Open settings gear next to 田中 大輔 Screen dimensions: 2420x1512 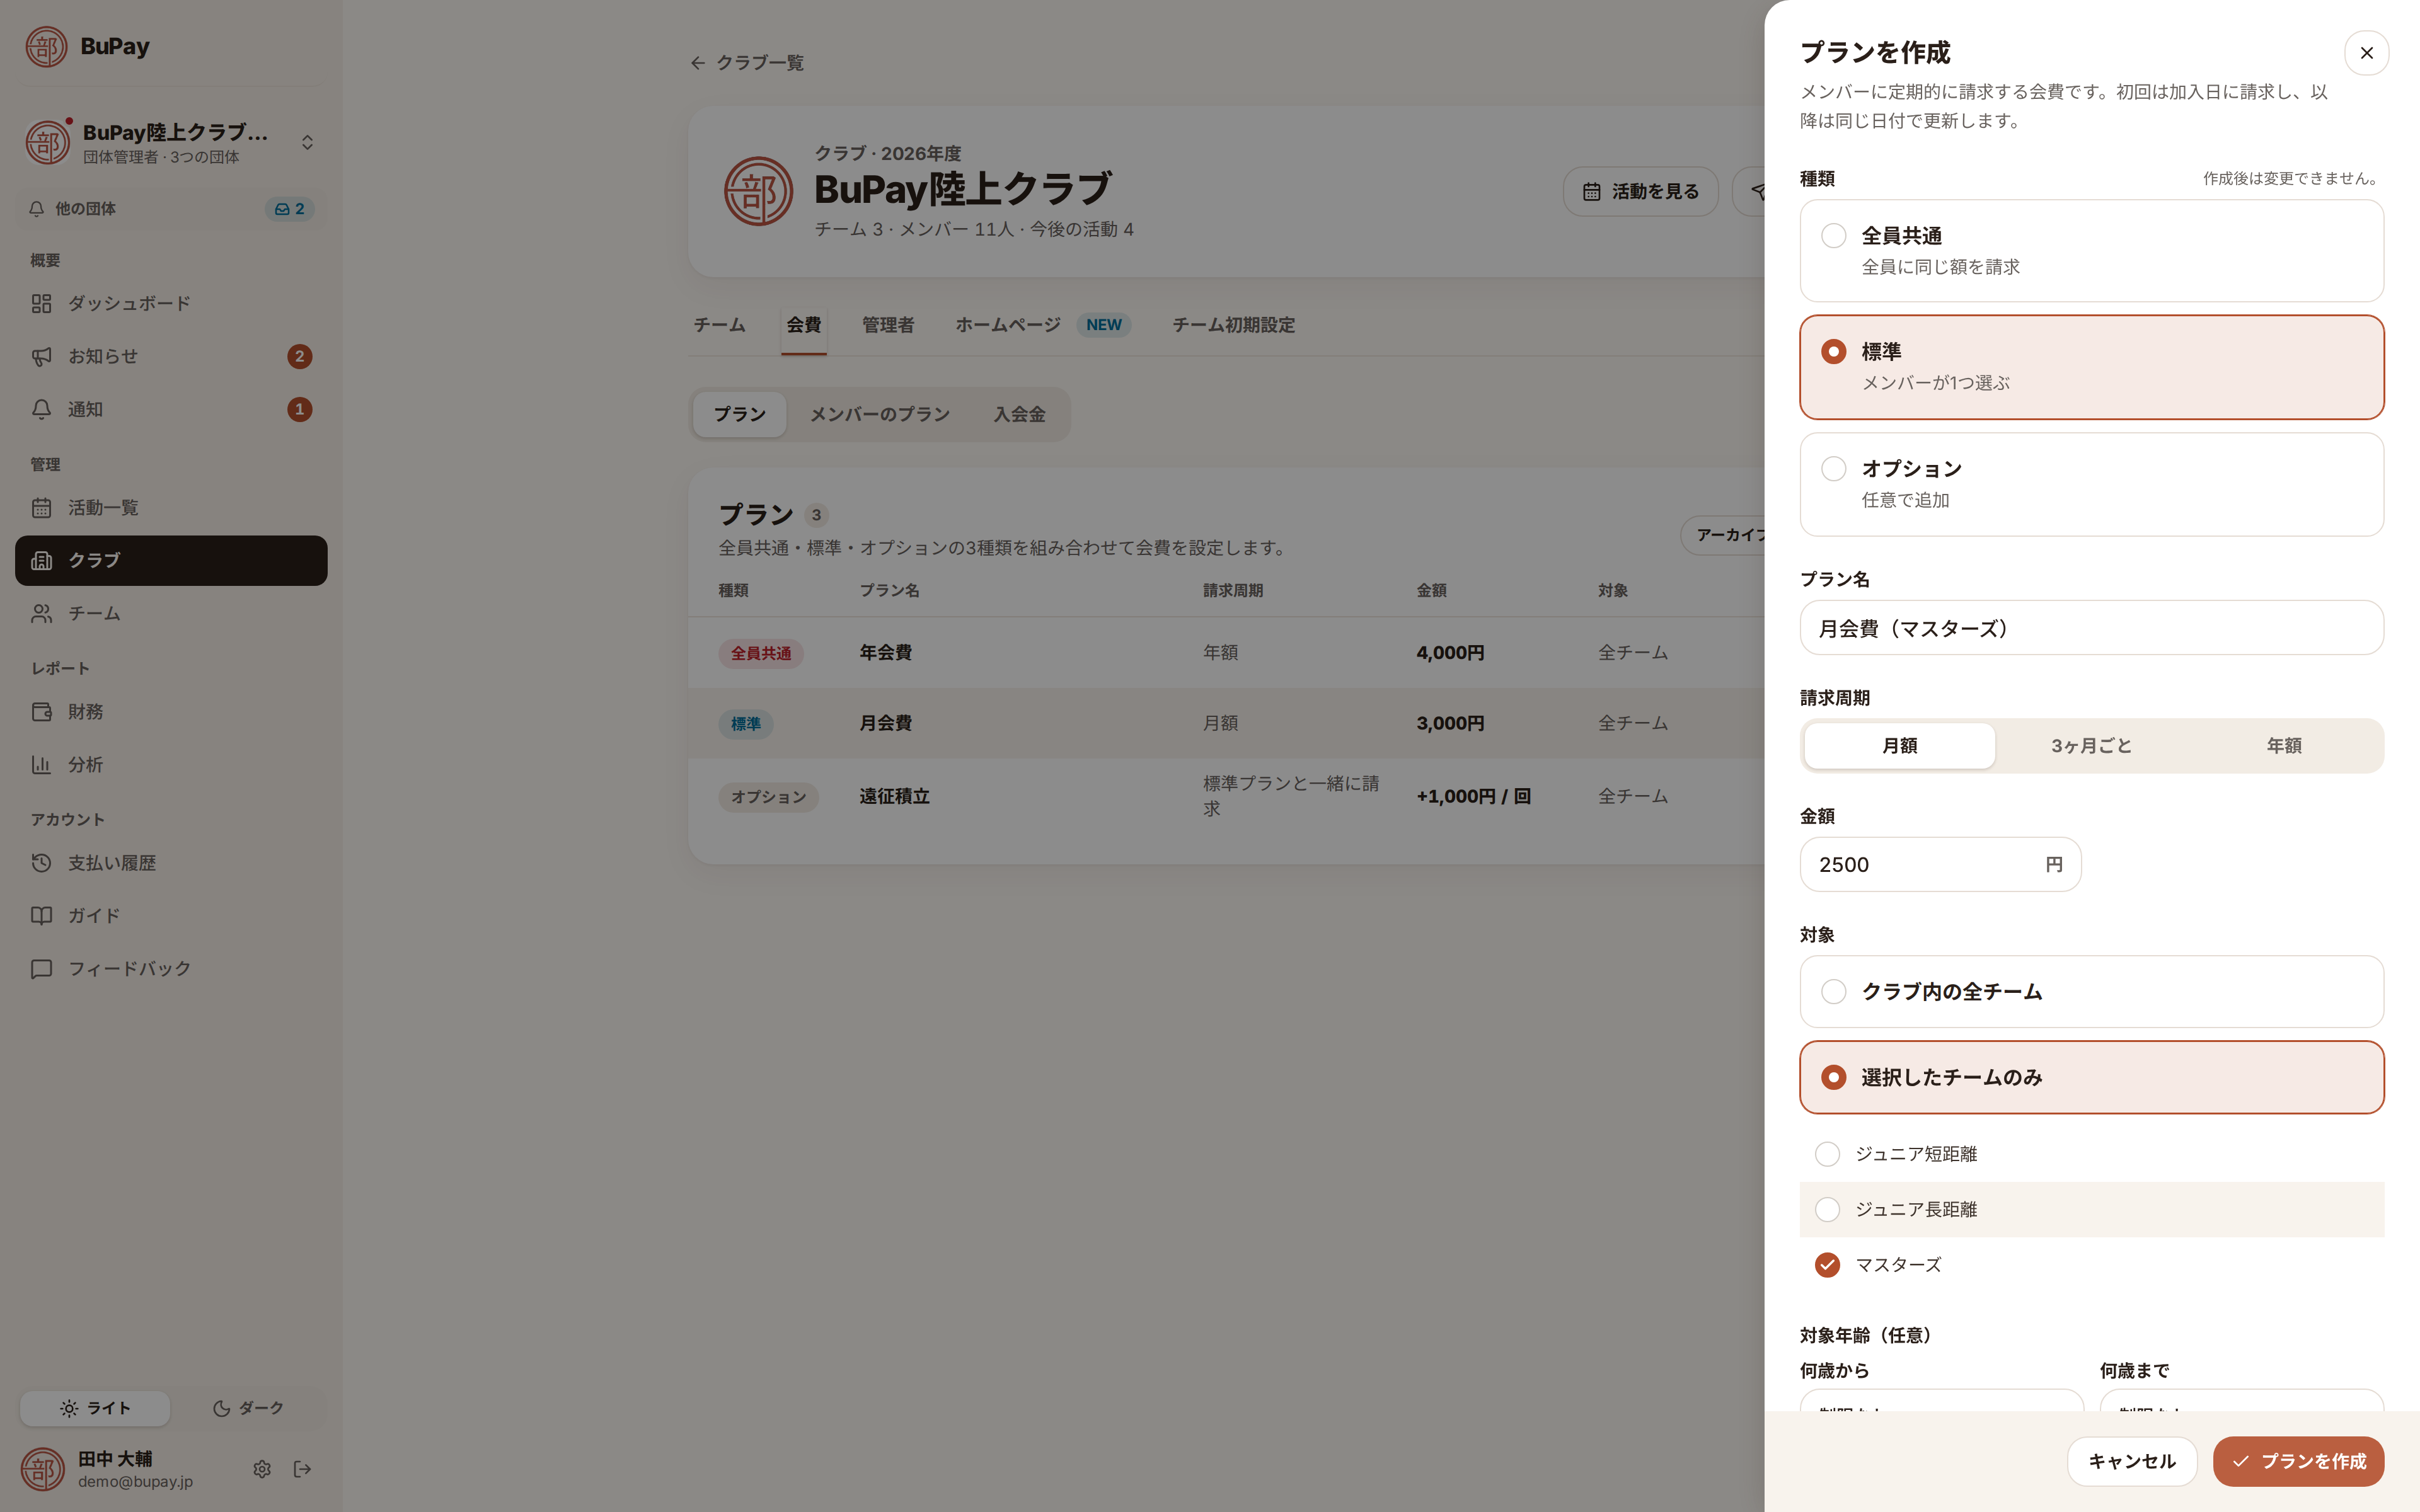pos(262,1469)
